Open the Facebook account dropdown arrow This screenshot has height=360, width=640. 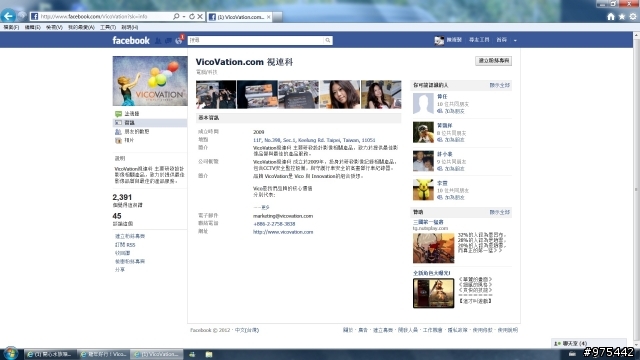click(515, 40)
